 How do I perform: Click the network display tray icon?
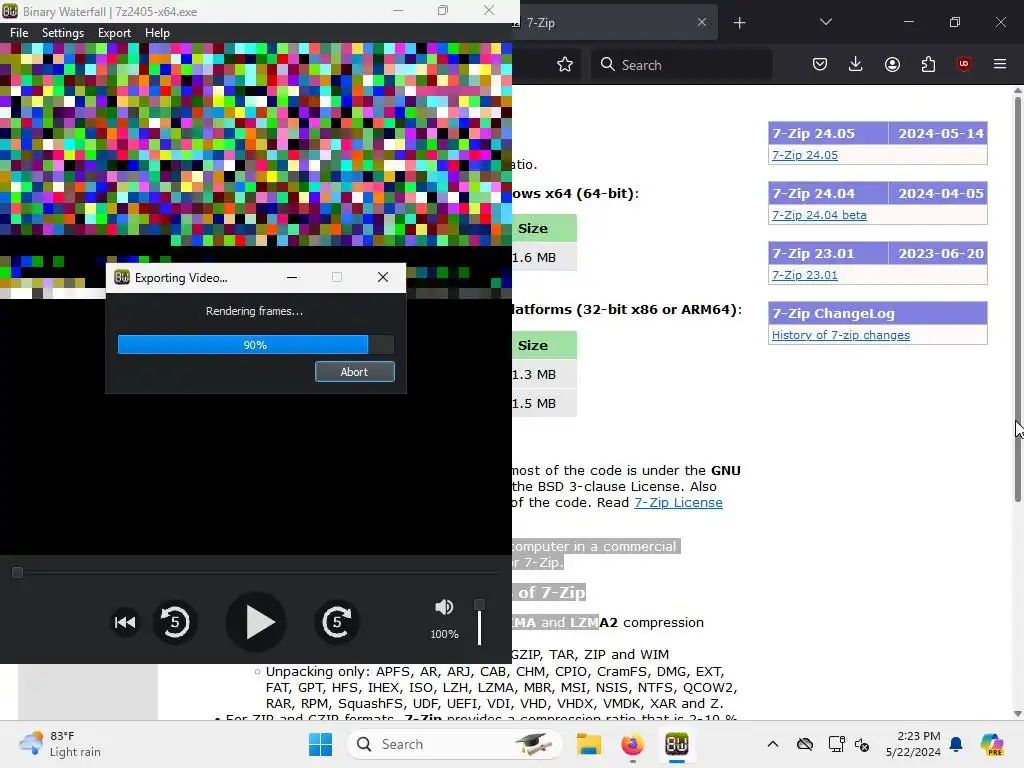pos(836,744)
